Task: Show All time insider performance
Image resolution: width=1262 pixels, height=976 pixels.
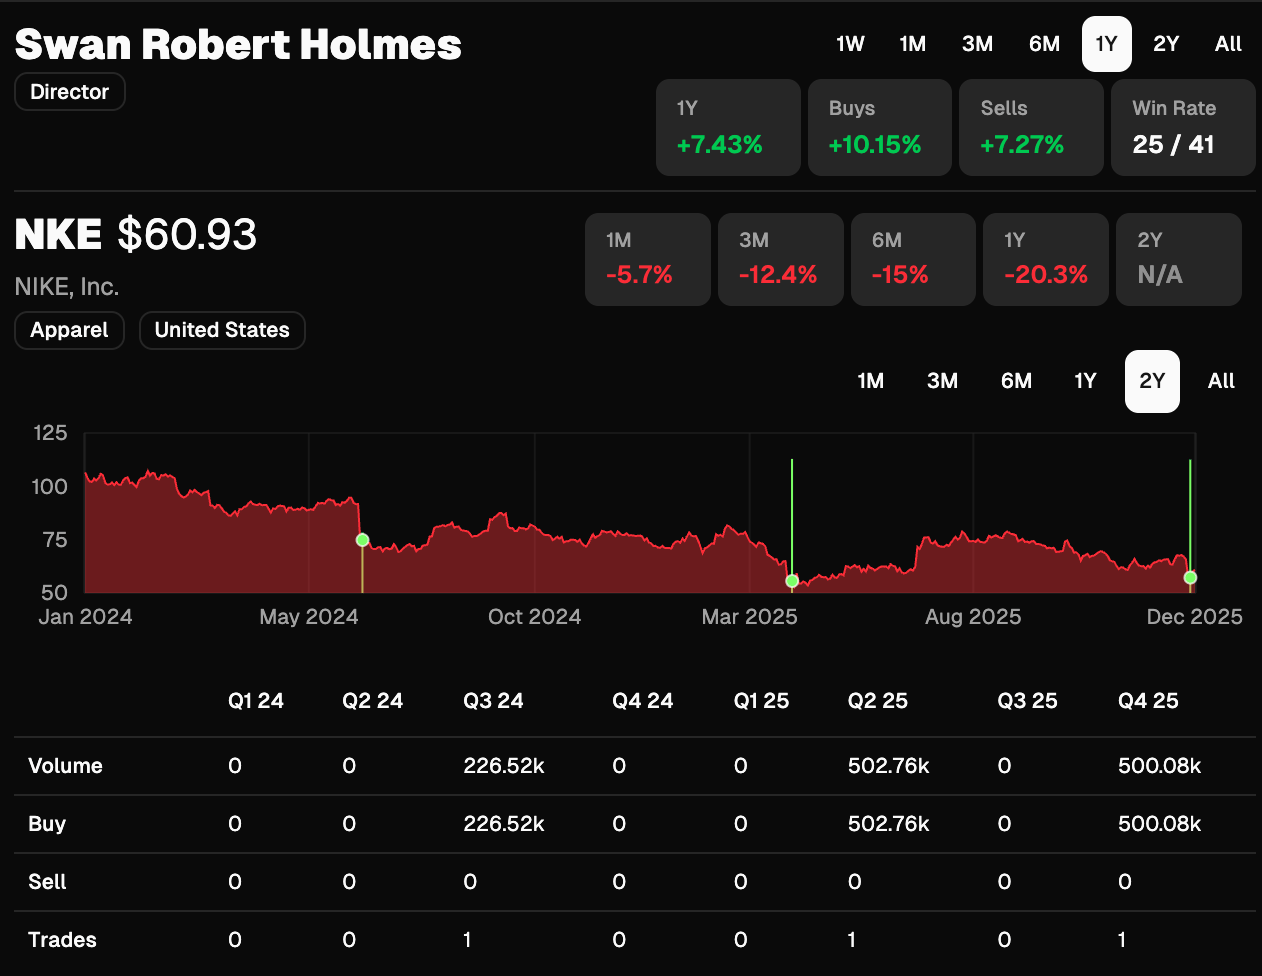Action: point(1228,44)
